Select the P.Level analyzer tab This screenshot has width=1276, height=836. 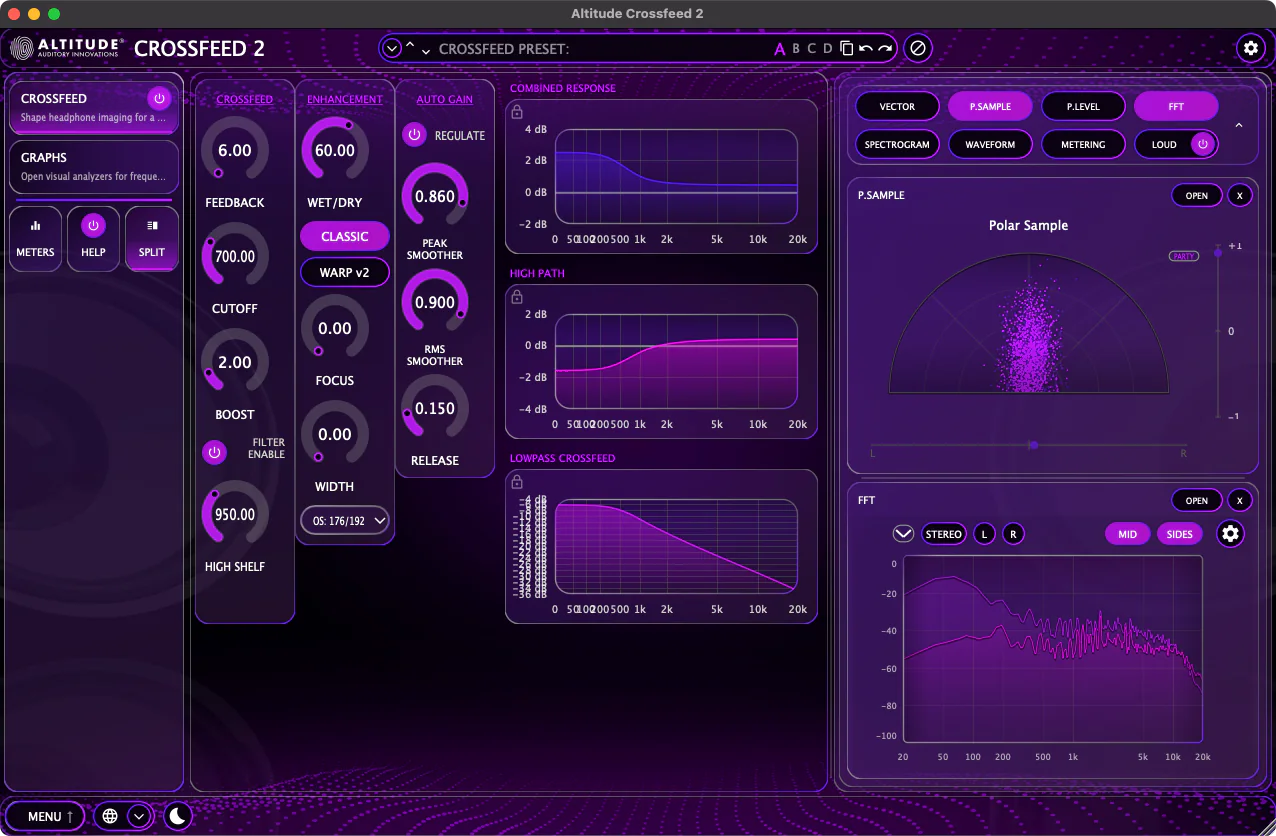coord(1083,106)
